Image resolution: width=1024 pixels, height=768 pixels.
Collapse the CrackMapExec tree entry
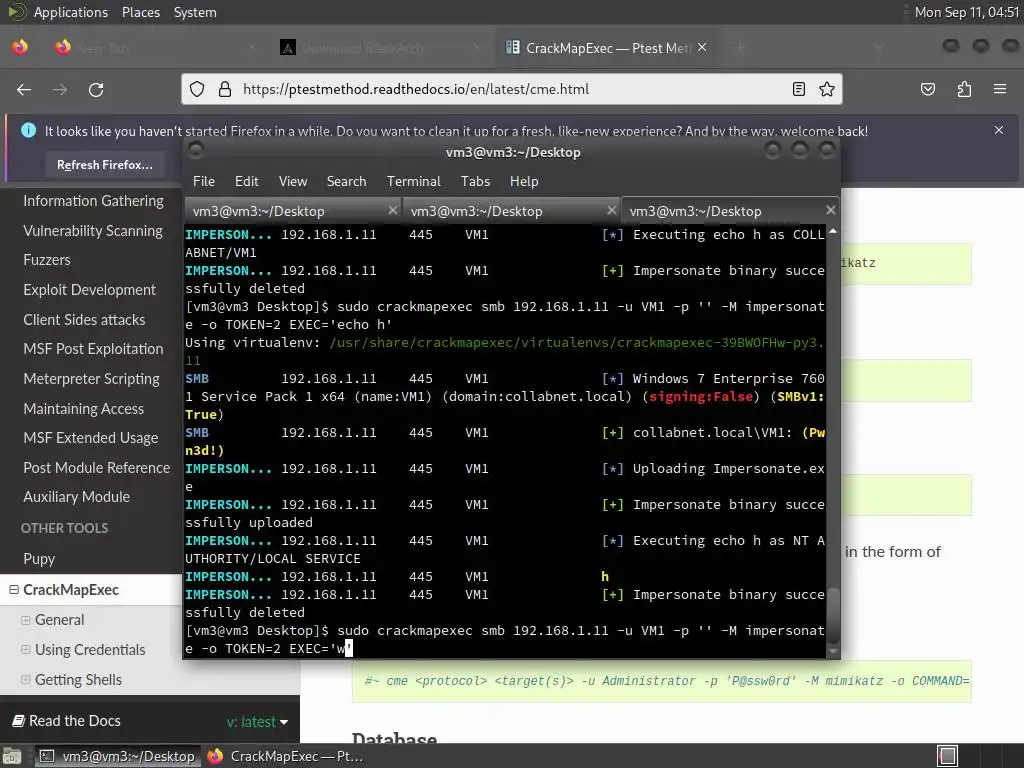click(14, 590)
